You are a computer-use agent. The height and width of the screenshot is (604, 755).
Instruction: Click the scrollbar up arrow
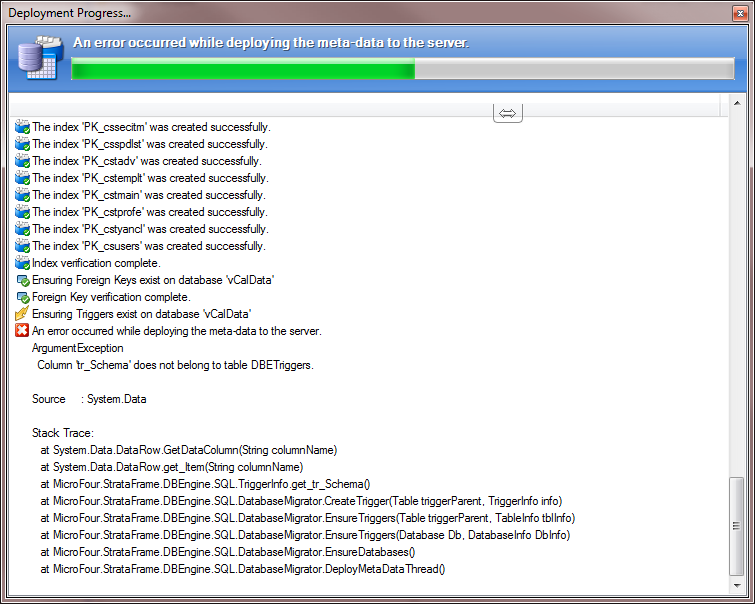click(736, 104)
